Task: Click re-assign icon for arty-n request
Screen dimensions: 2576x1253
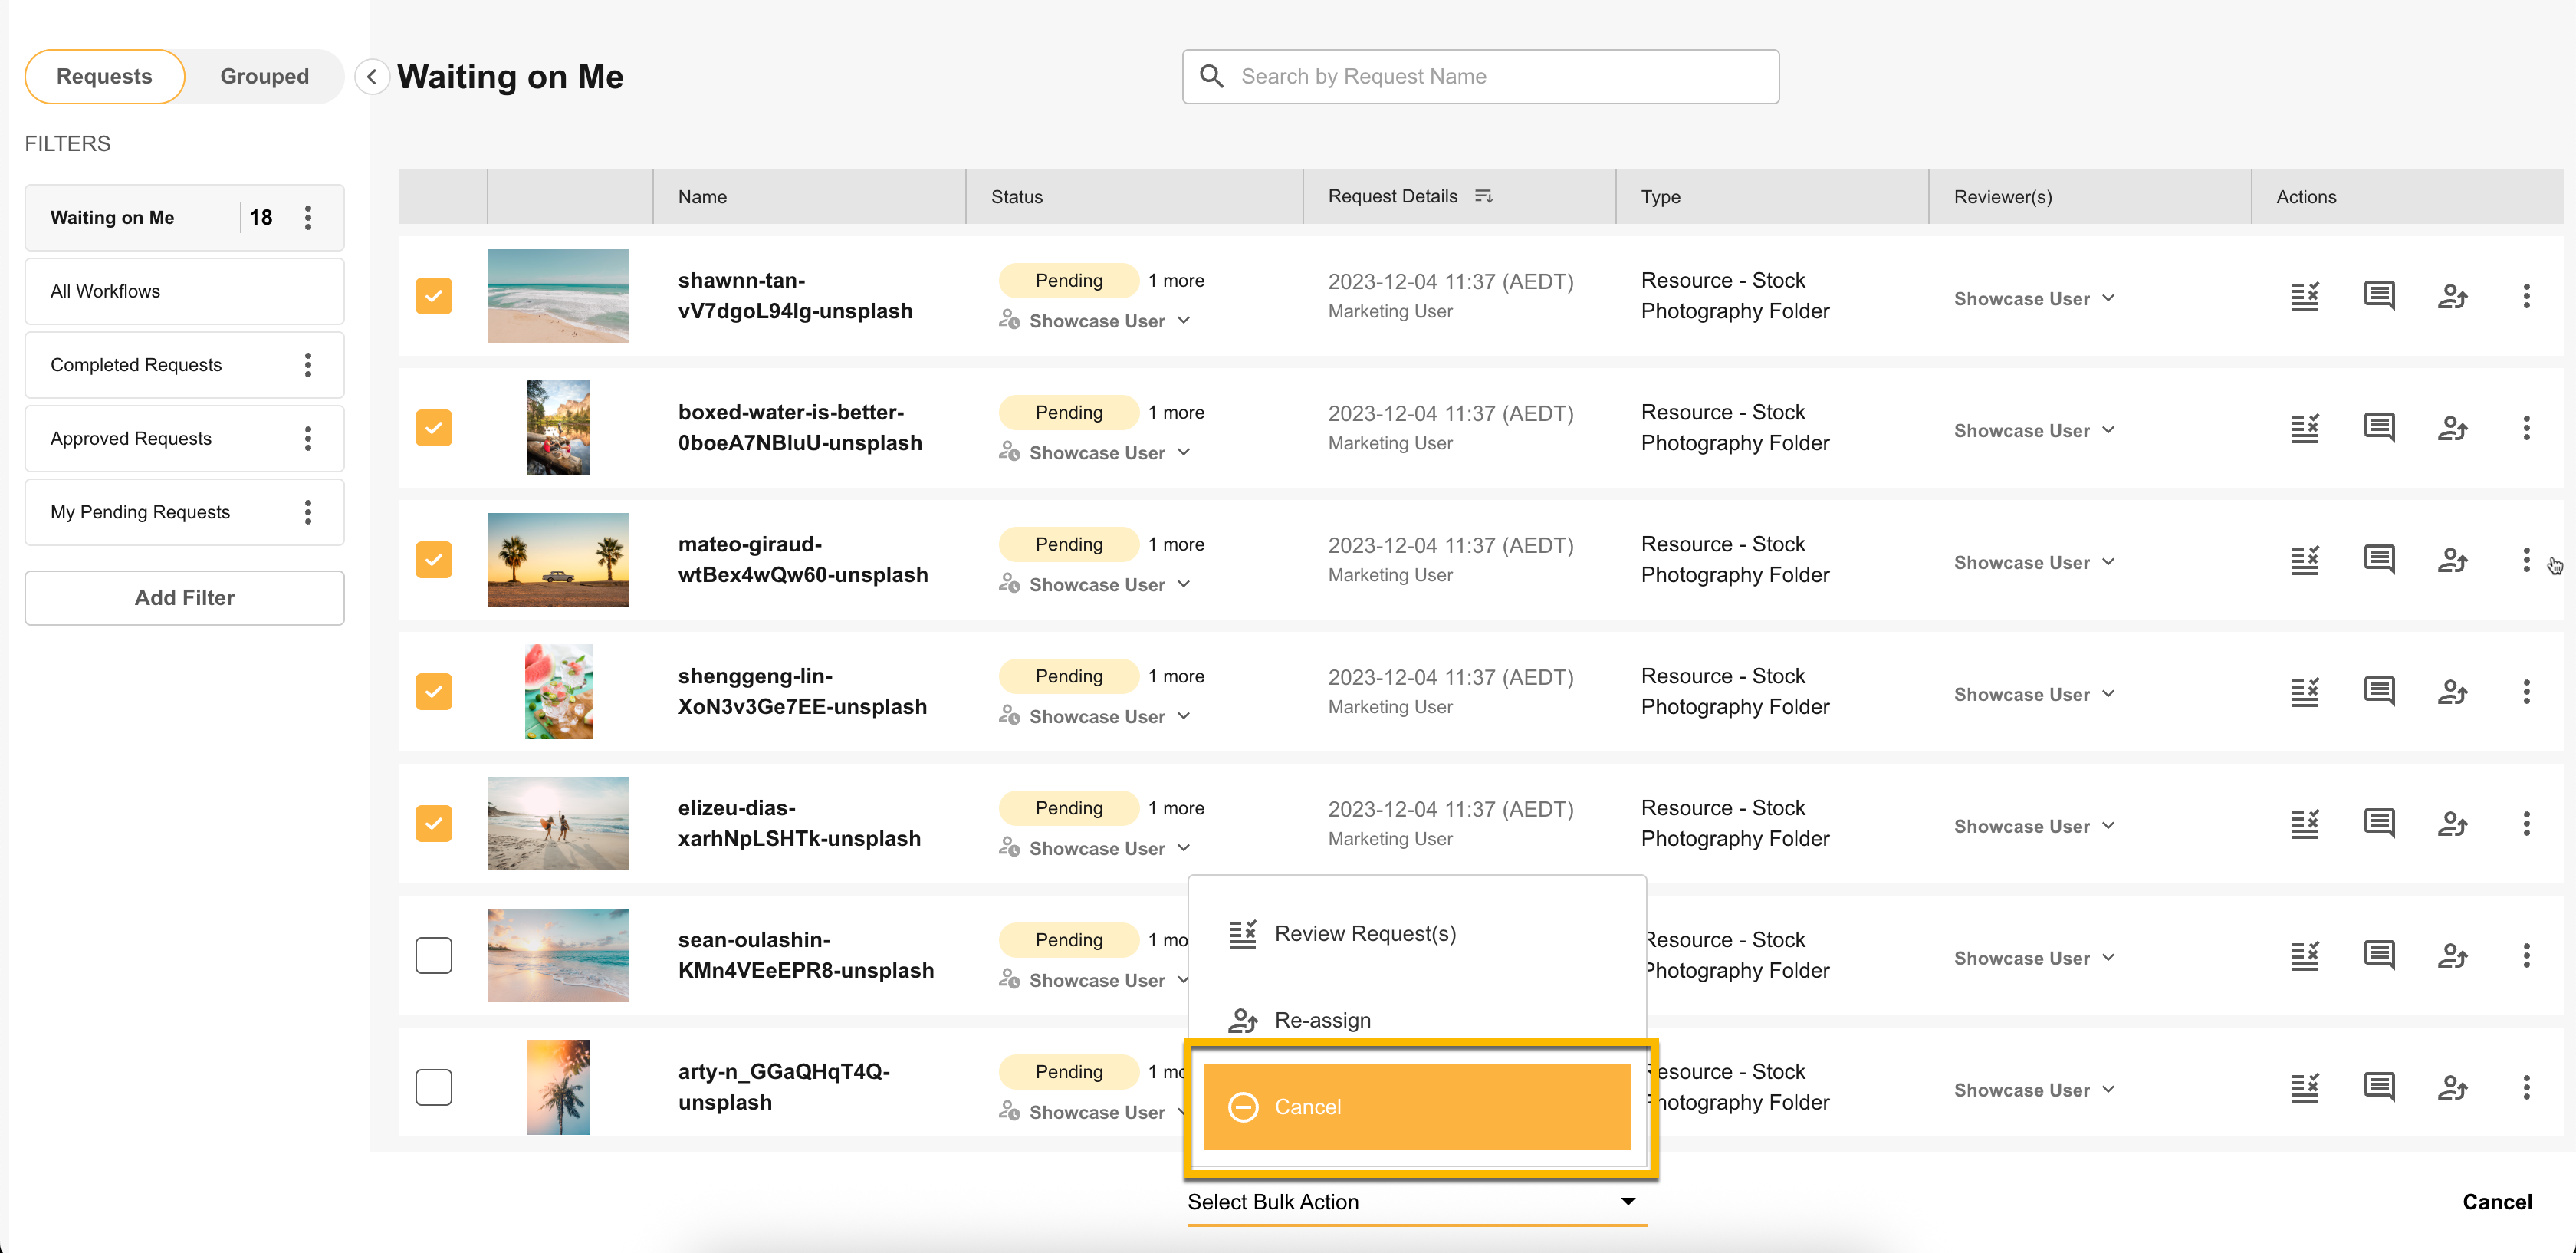Action: click(x=2452, y=1088)
